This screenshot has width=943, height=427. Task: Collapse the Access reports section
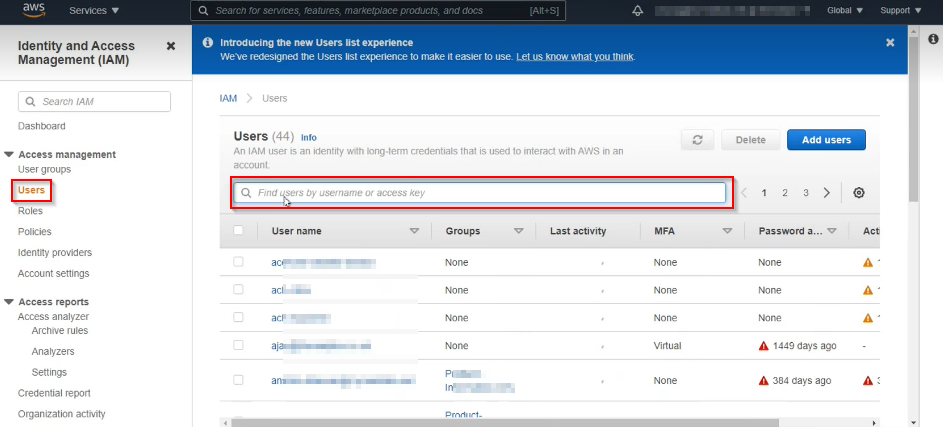click(8, 302)
